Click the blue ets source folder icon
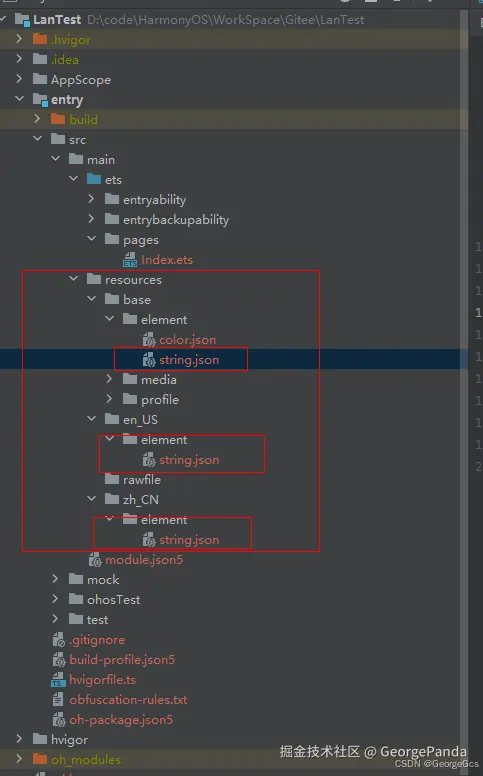The height and width of the screenshot is (776, 483). (x=94, y=179)
